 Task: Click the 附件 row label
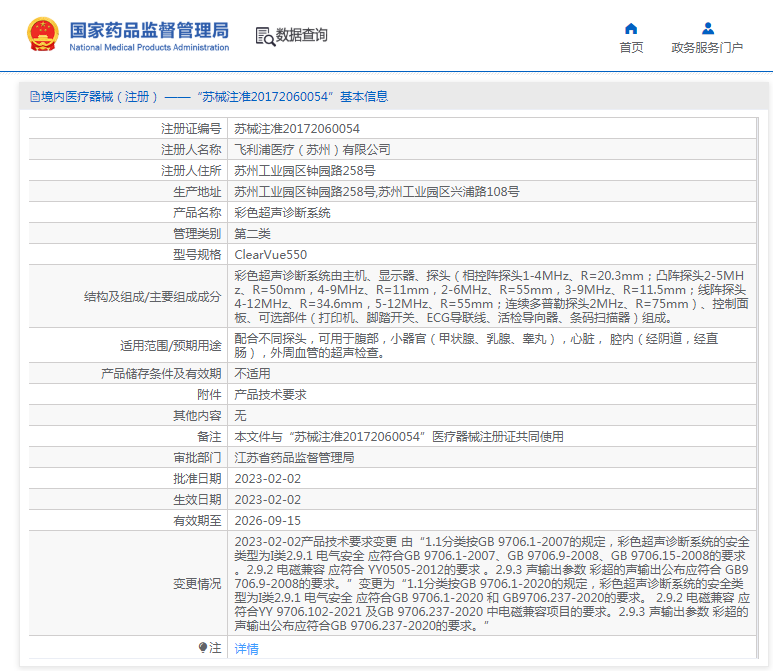(210, 394)
